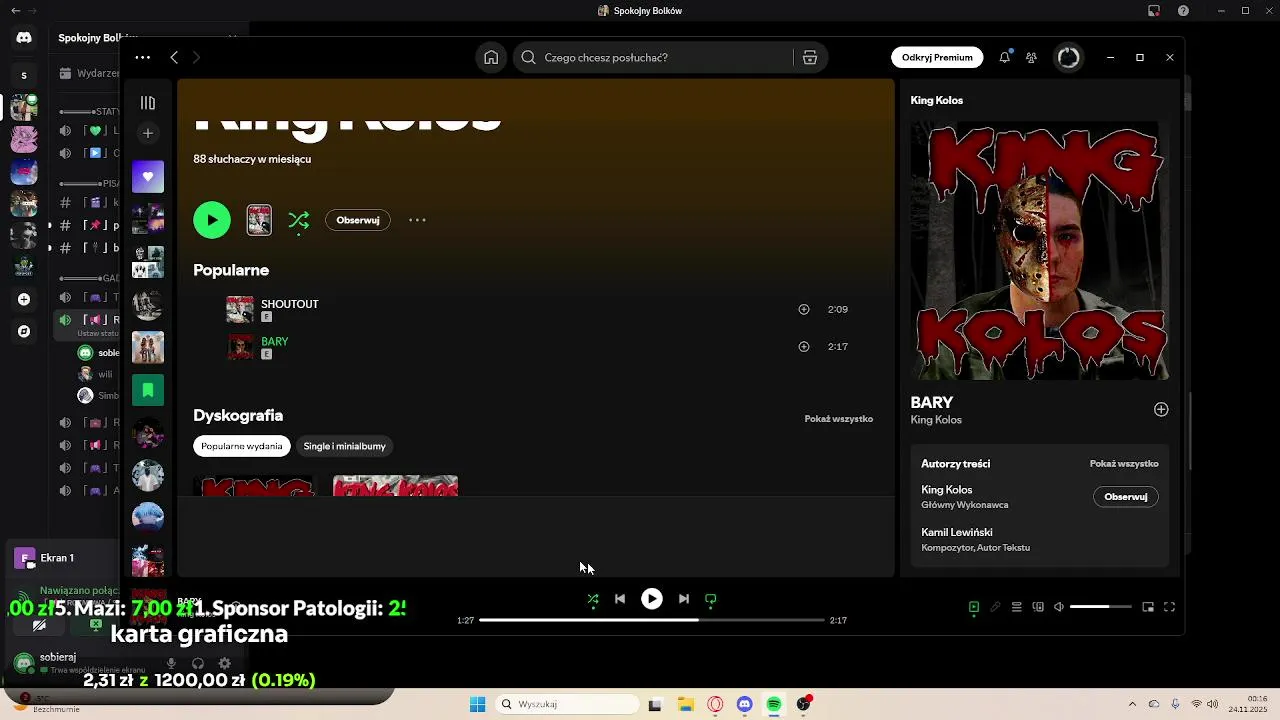Open the Windows Start menu
Viewport: 1280px width, 720px height.
tap(478, 704)
